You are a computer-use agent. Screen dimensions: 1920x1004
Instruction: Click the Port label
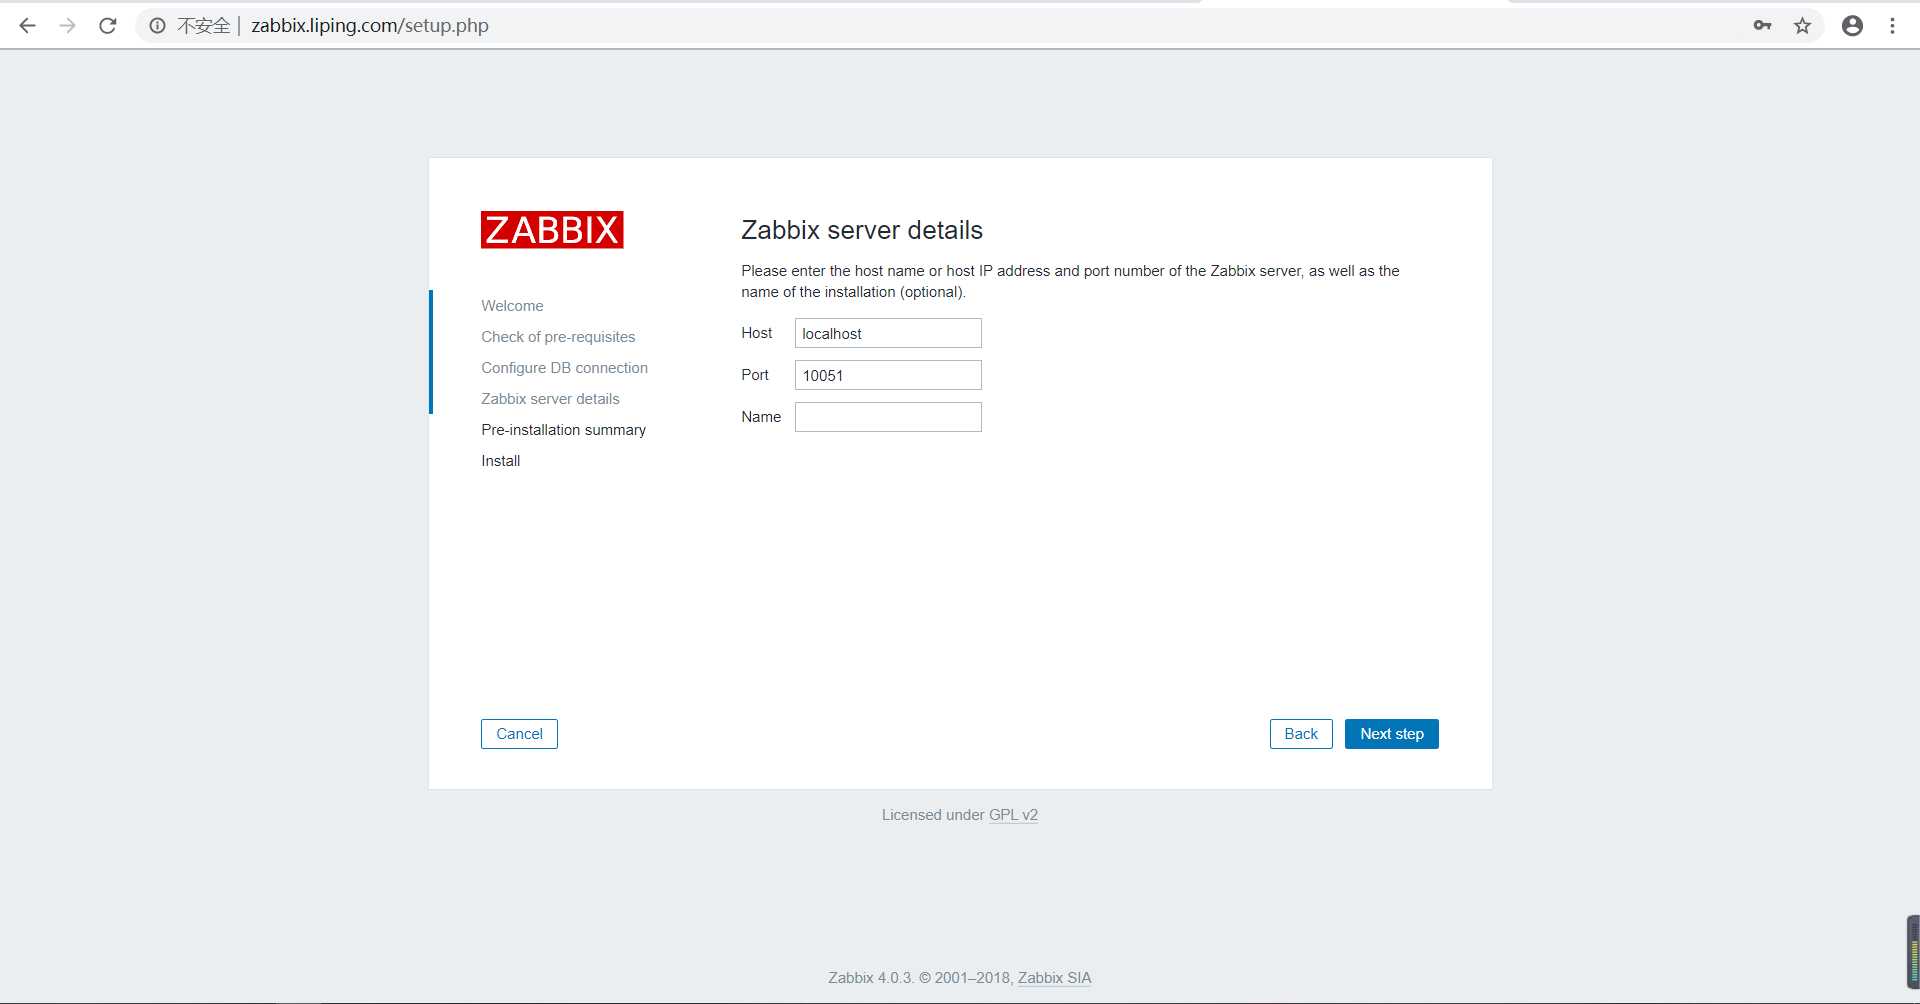coord(755,375)
